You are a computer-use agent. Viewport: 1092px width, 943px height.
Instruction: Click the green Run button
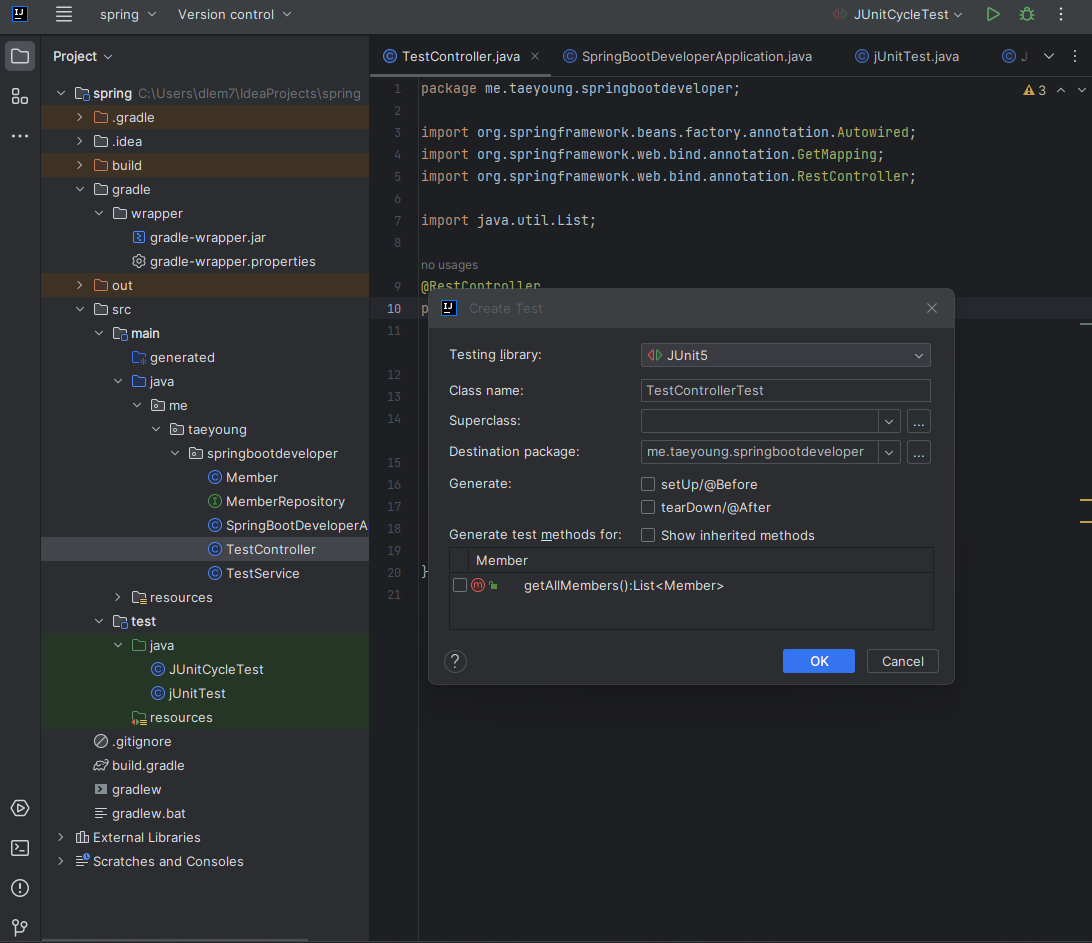992,14
